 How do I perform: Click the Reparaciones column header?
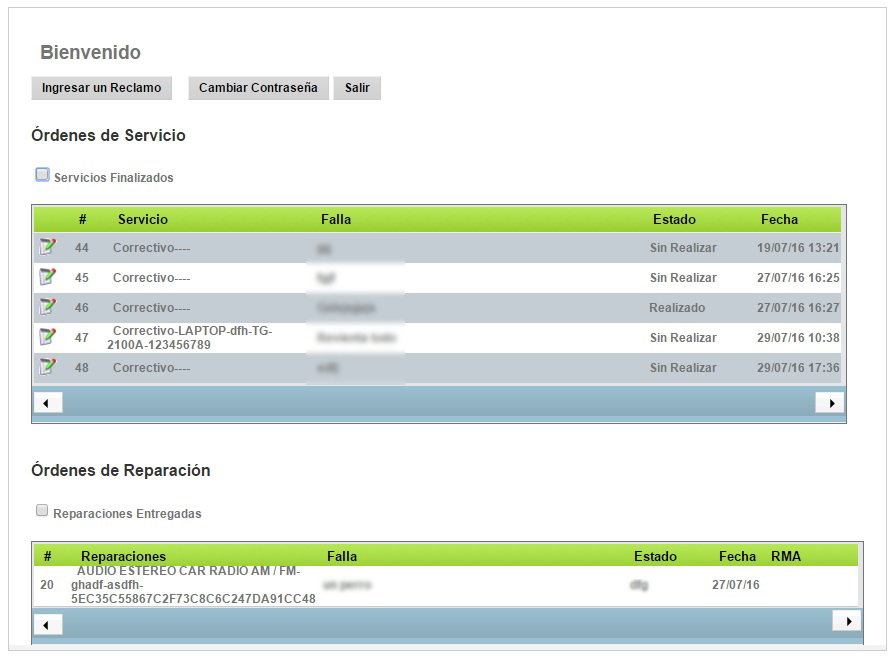124,556
